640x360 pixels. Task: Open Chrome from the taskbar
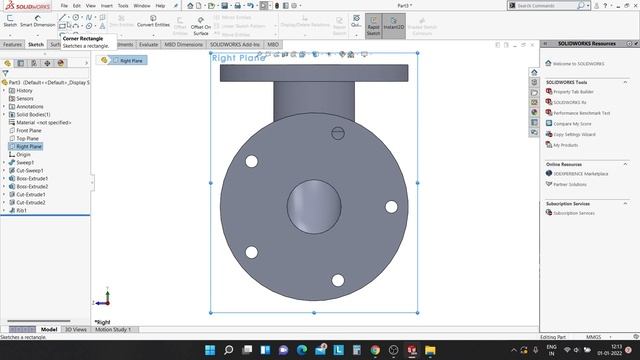375,350
